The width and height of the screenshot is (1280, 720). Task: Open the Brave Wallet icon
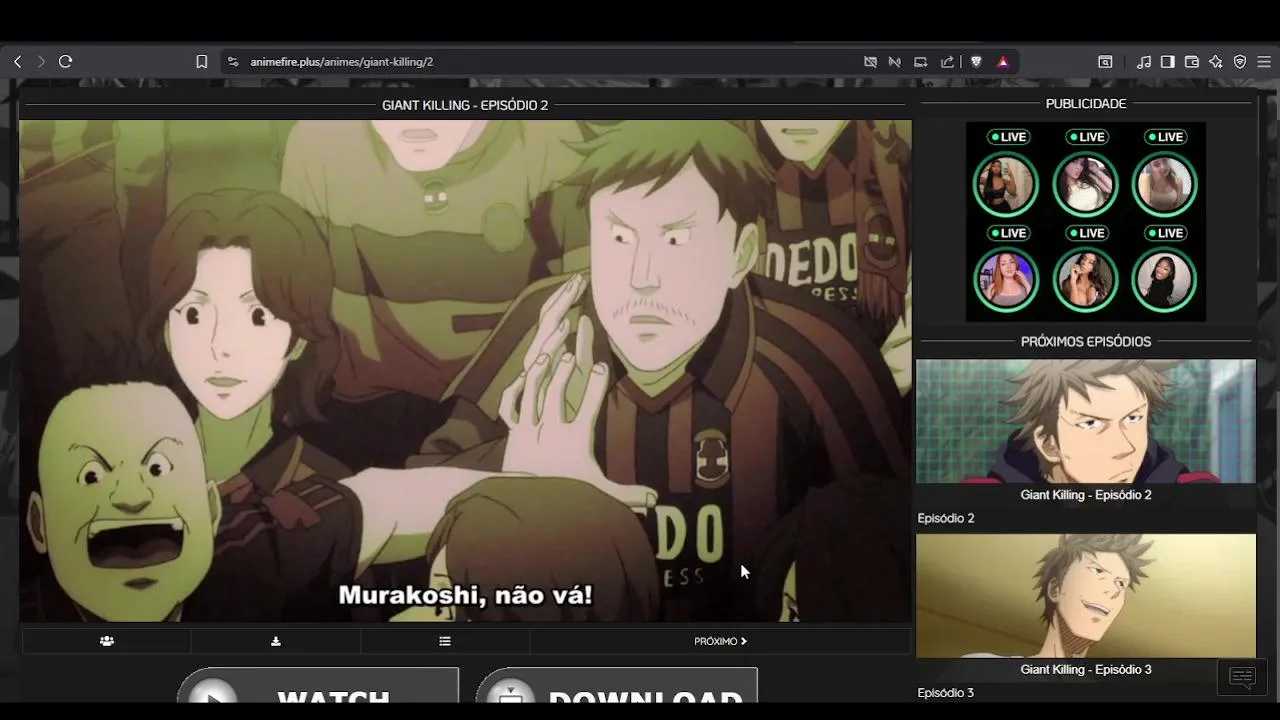coord(1192,62)
